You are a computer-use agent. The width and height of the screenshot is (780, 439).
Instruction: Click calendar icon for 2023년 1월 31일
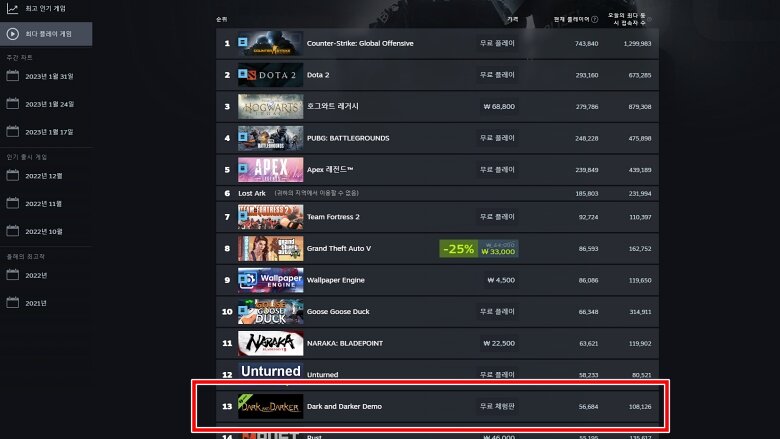tap(12, 76)
